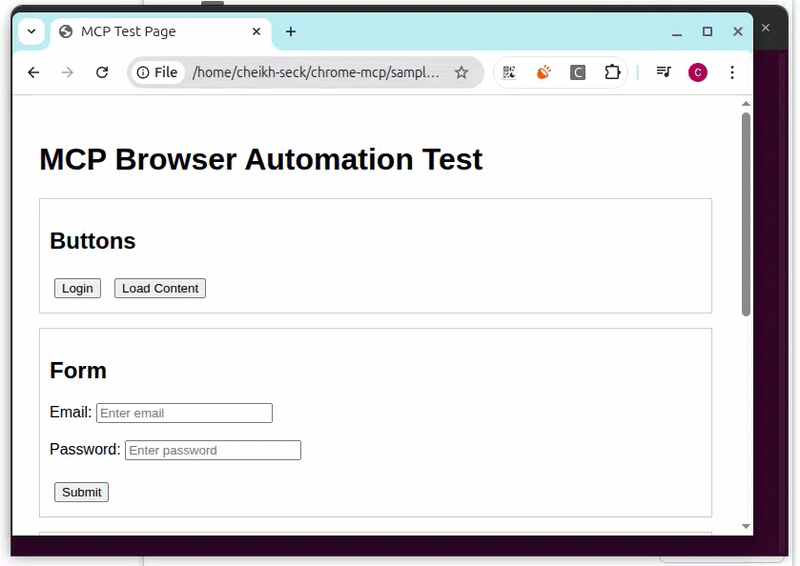Minimize the Chrome window
Screen dimensions: 800x566
(677, 32)
